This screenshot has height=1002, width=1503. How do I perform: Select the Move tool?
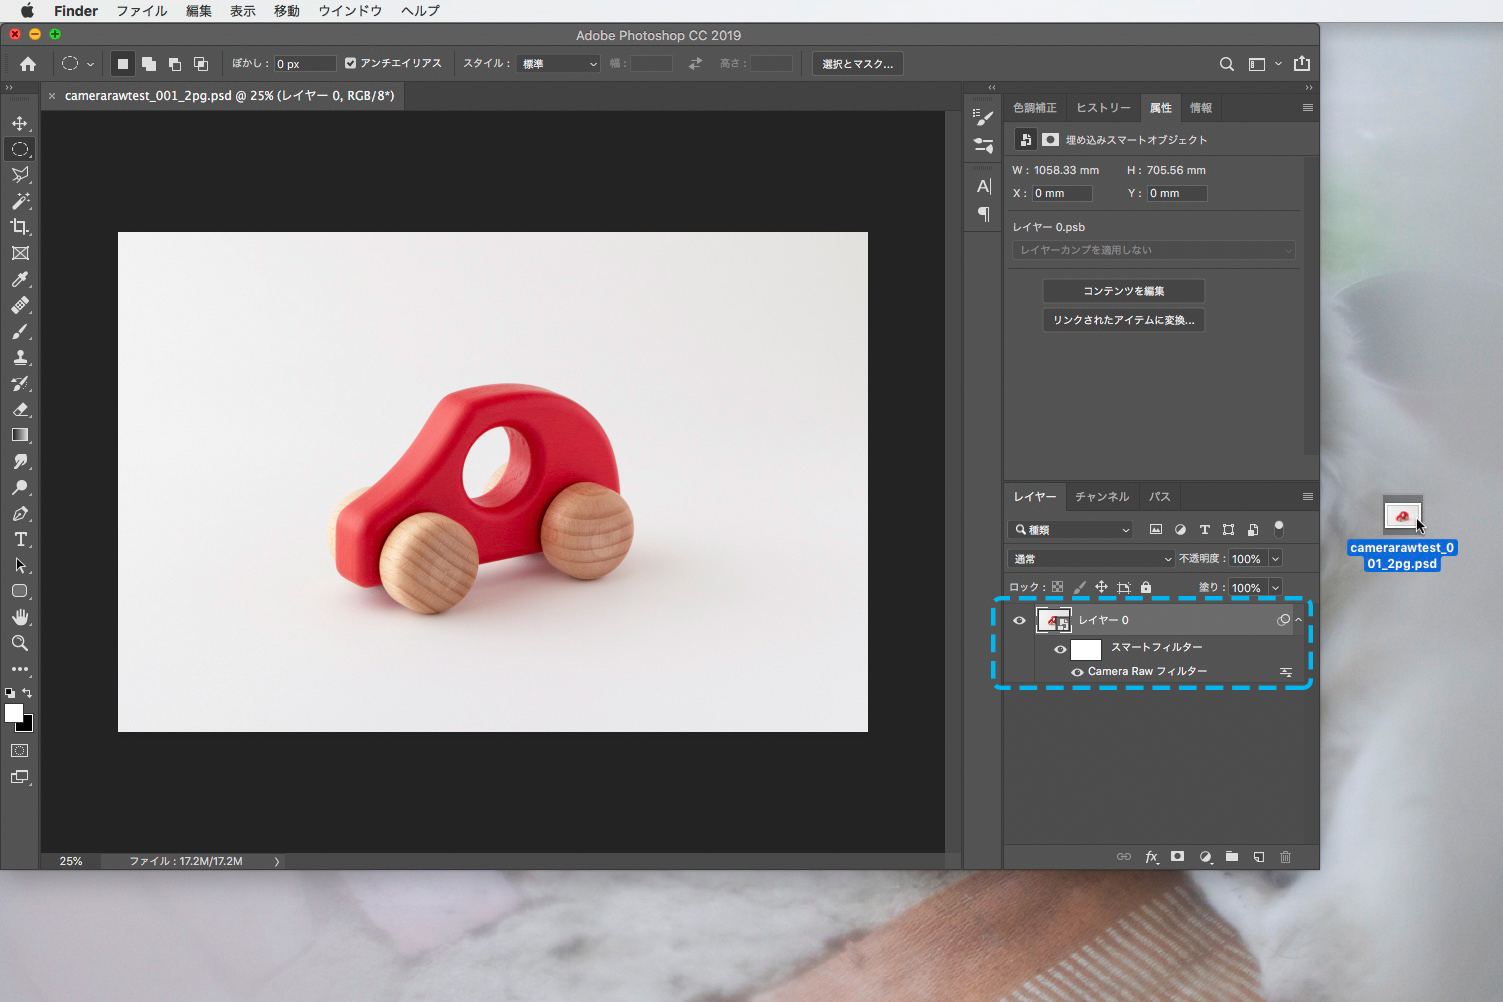(20, 123)
